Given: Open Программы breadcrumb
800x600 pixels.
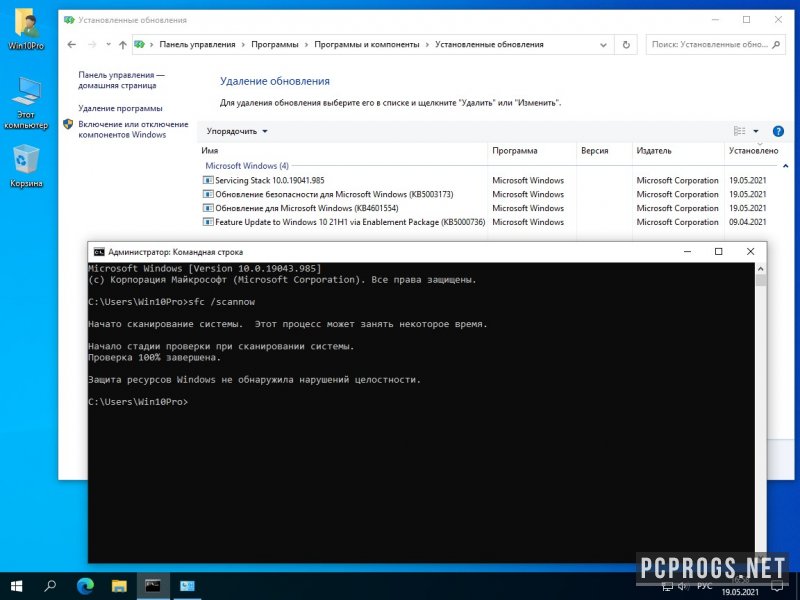Looking at the screenshot, I should tap(274, 44).
